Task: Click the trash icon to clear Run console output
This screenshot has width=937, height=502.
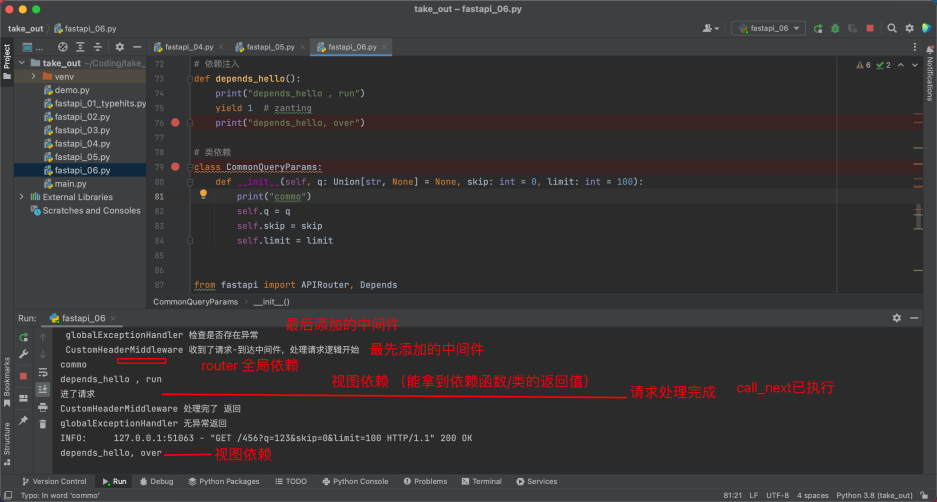Action: coord(42,424)
